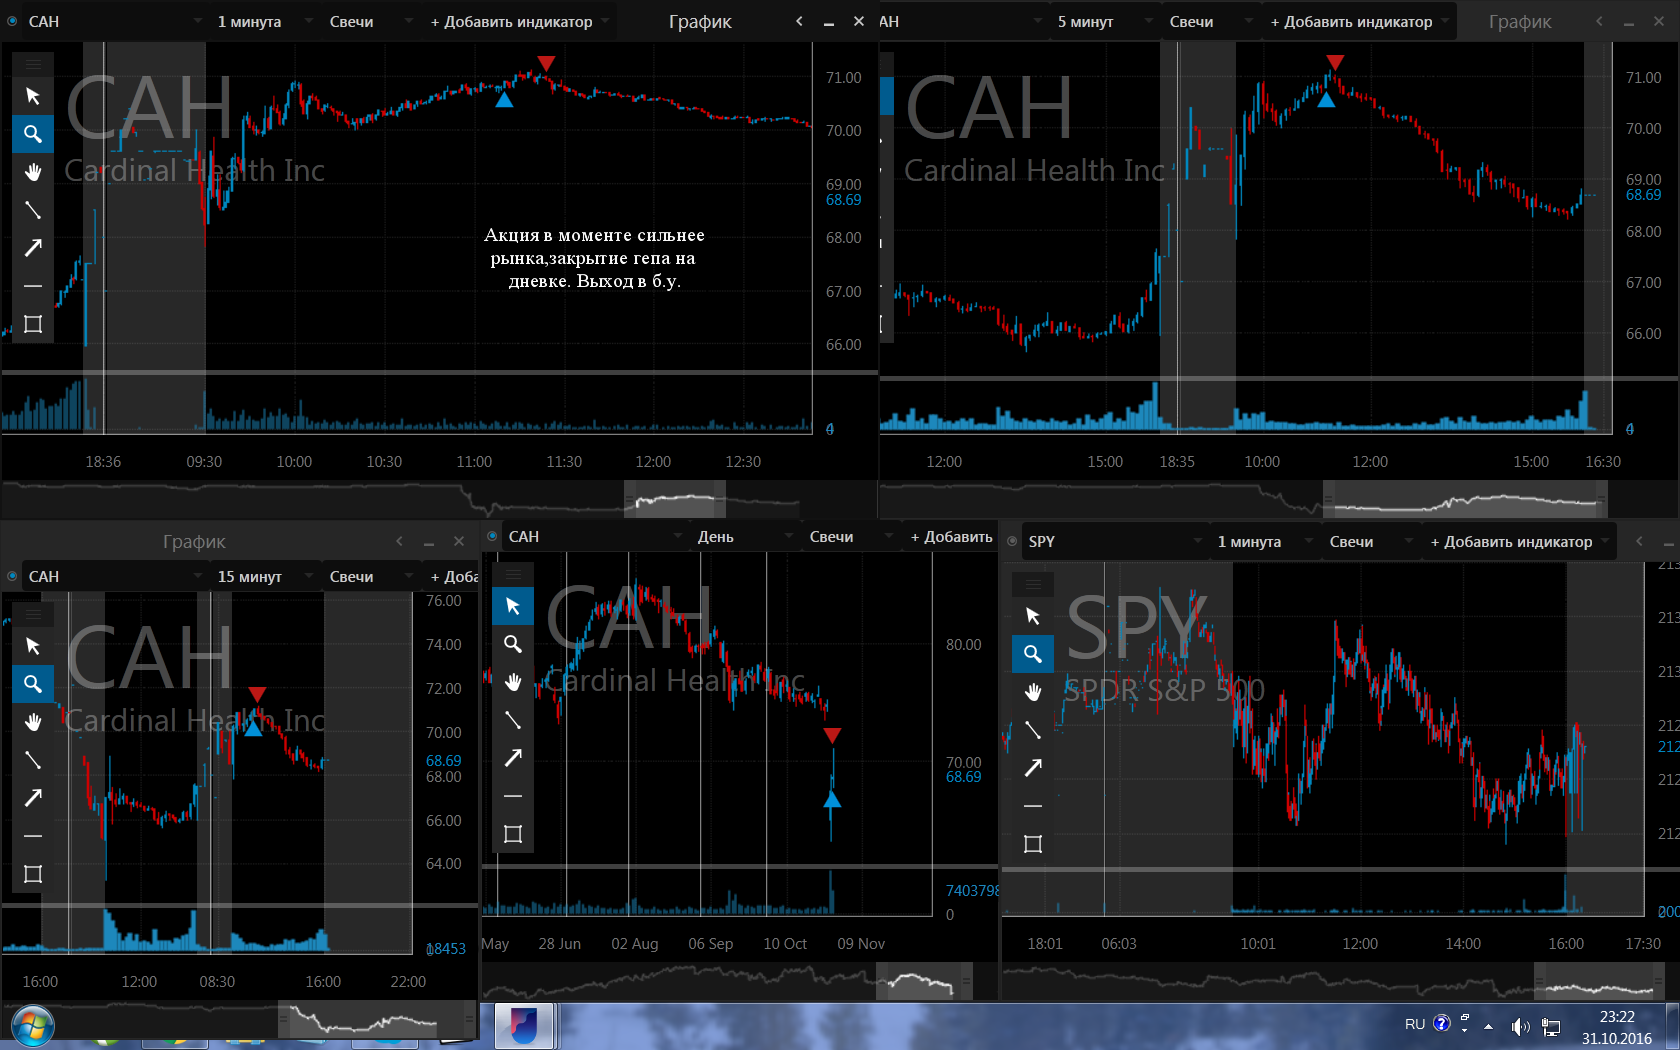Click the navigator range slider under 5-minute chart

(1465, 498)
